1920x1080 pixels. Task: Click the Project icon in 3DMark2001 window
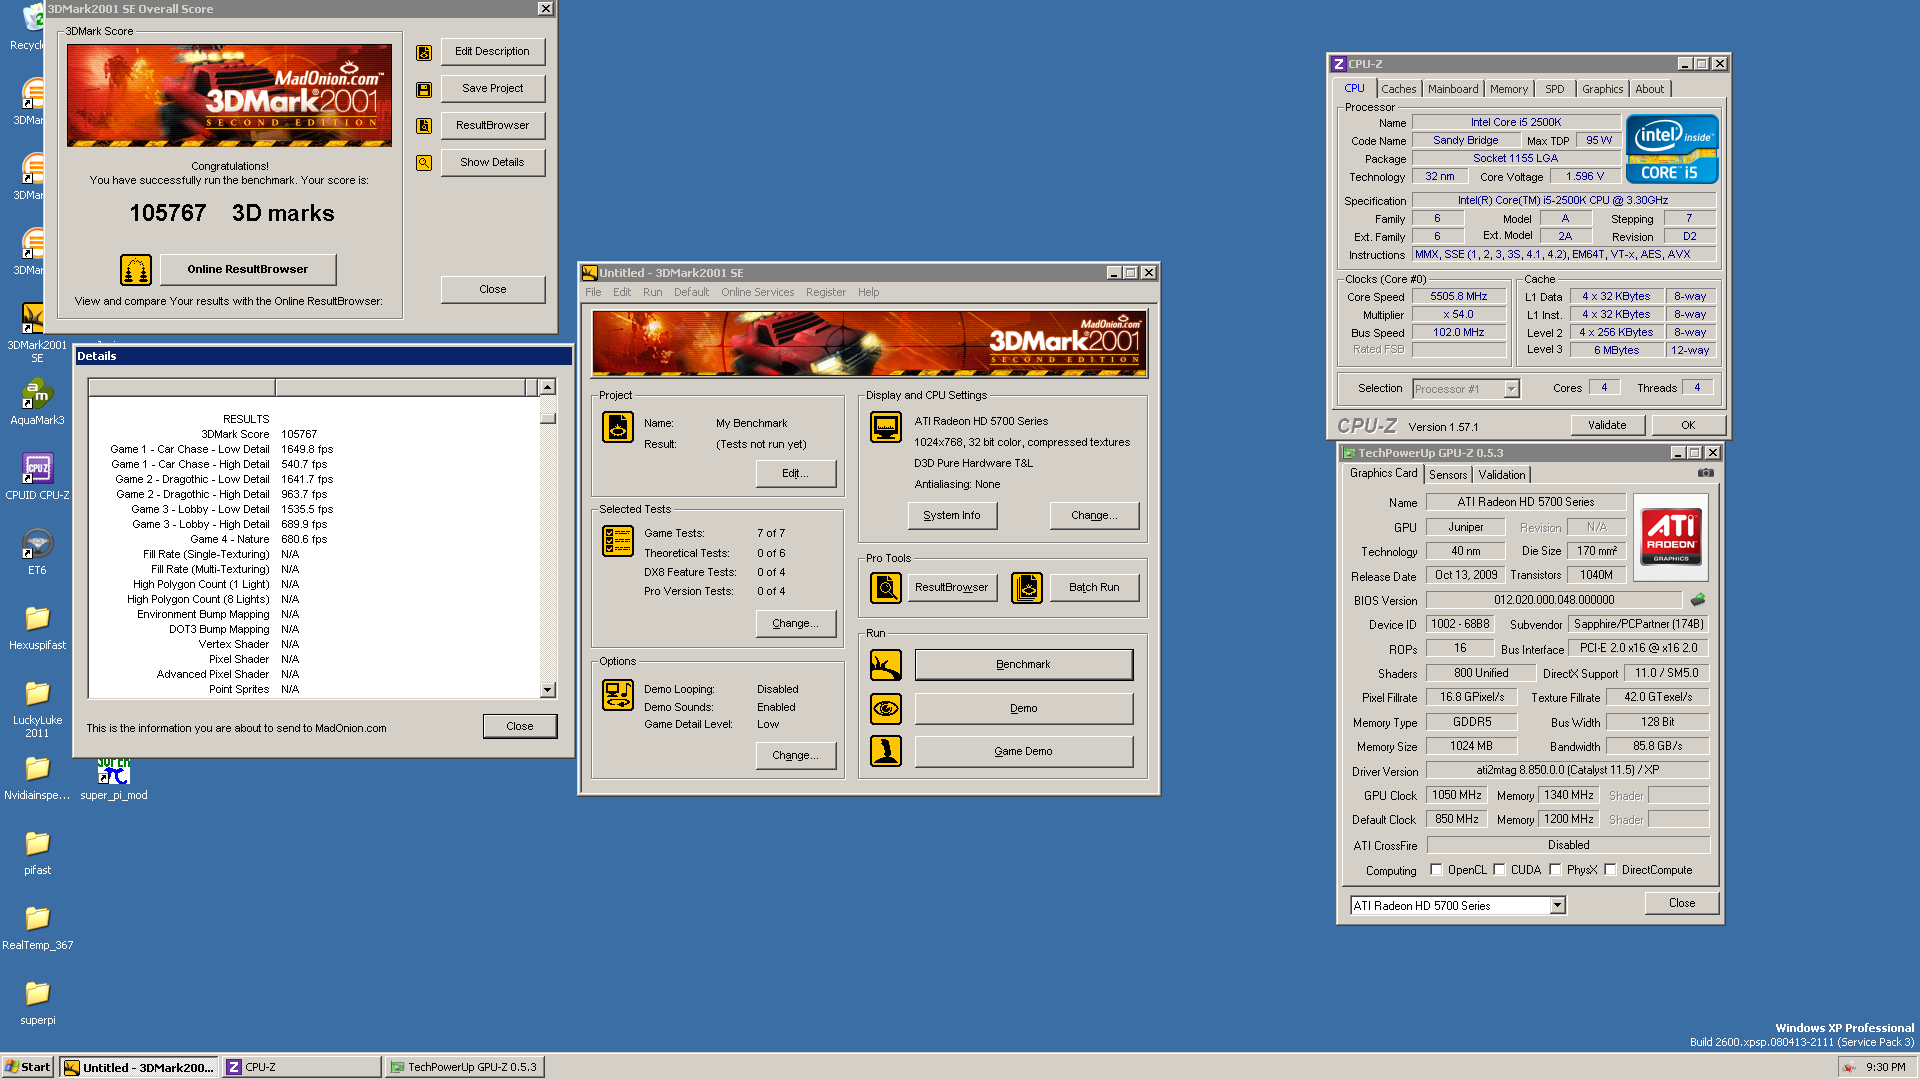pos(618,427)
